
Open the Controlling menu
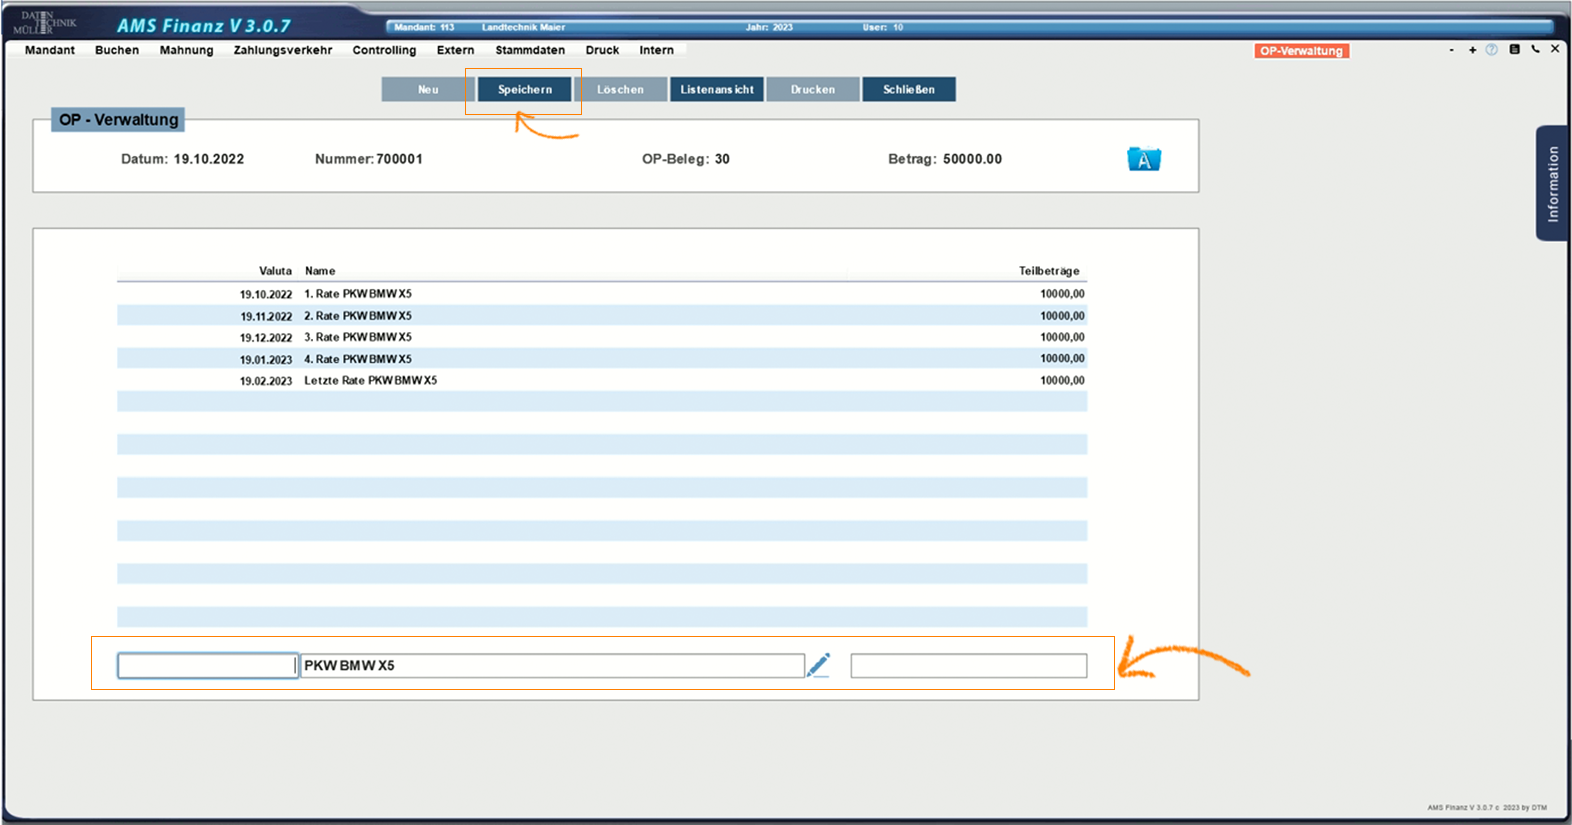click(384, 50)
